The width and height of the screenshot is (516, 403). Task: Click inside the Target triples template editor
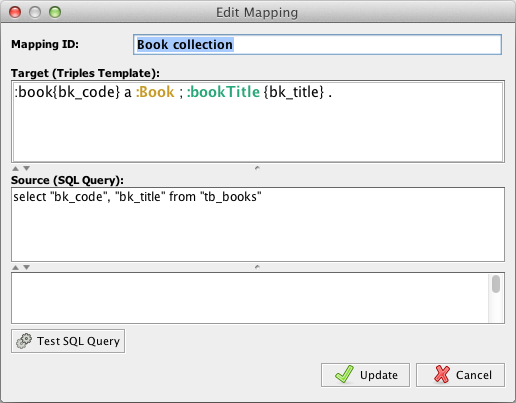click(x=258, y=121)
